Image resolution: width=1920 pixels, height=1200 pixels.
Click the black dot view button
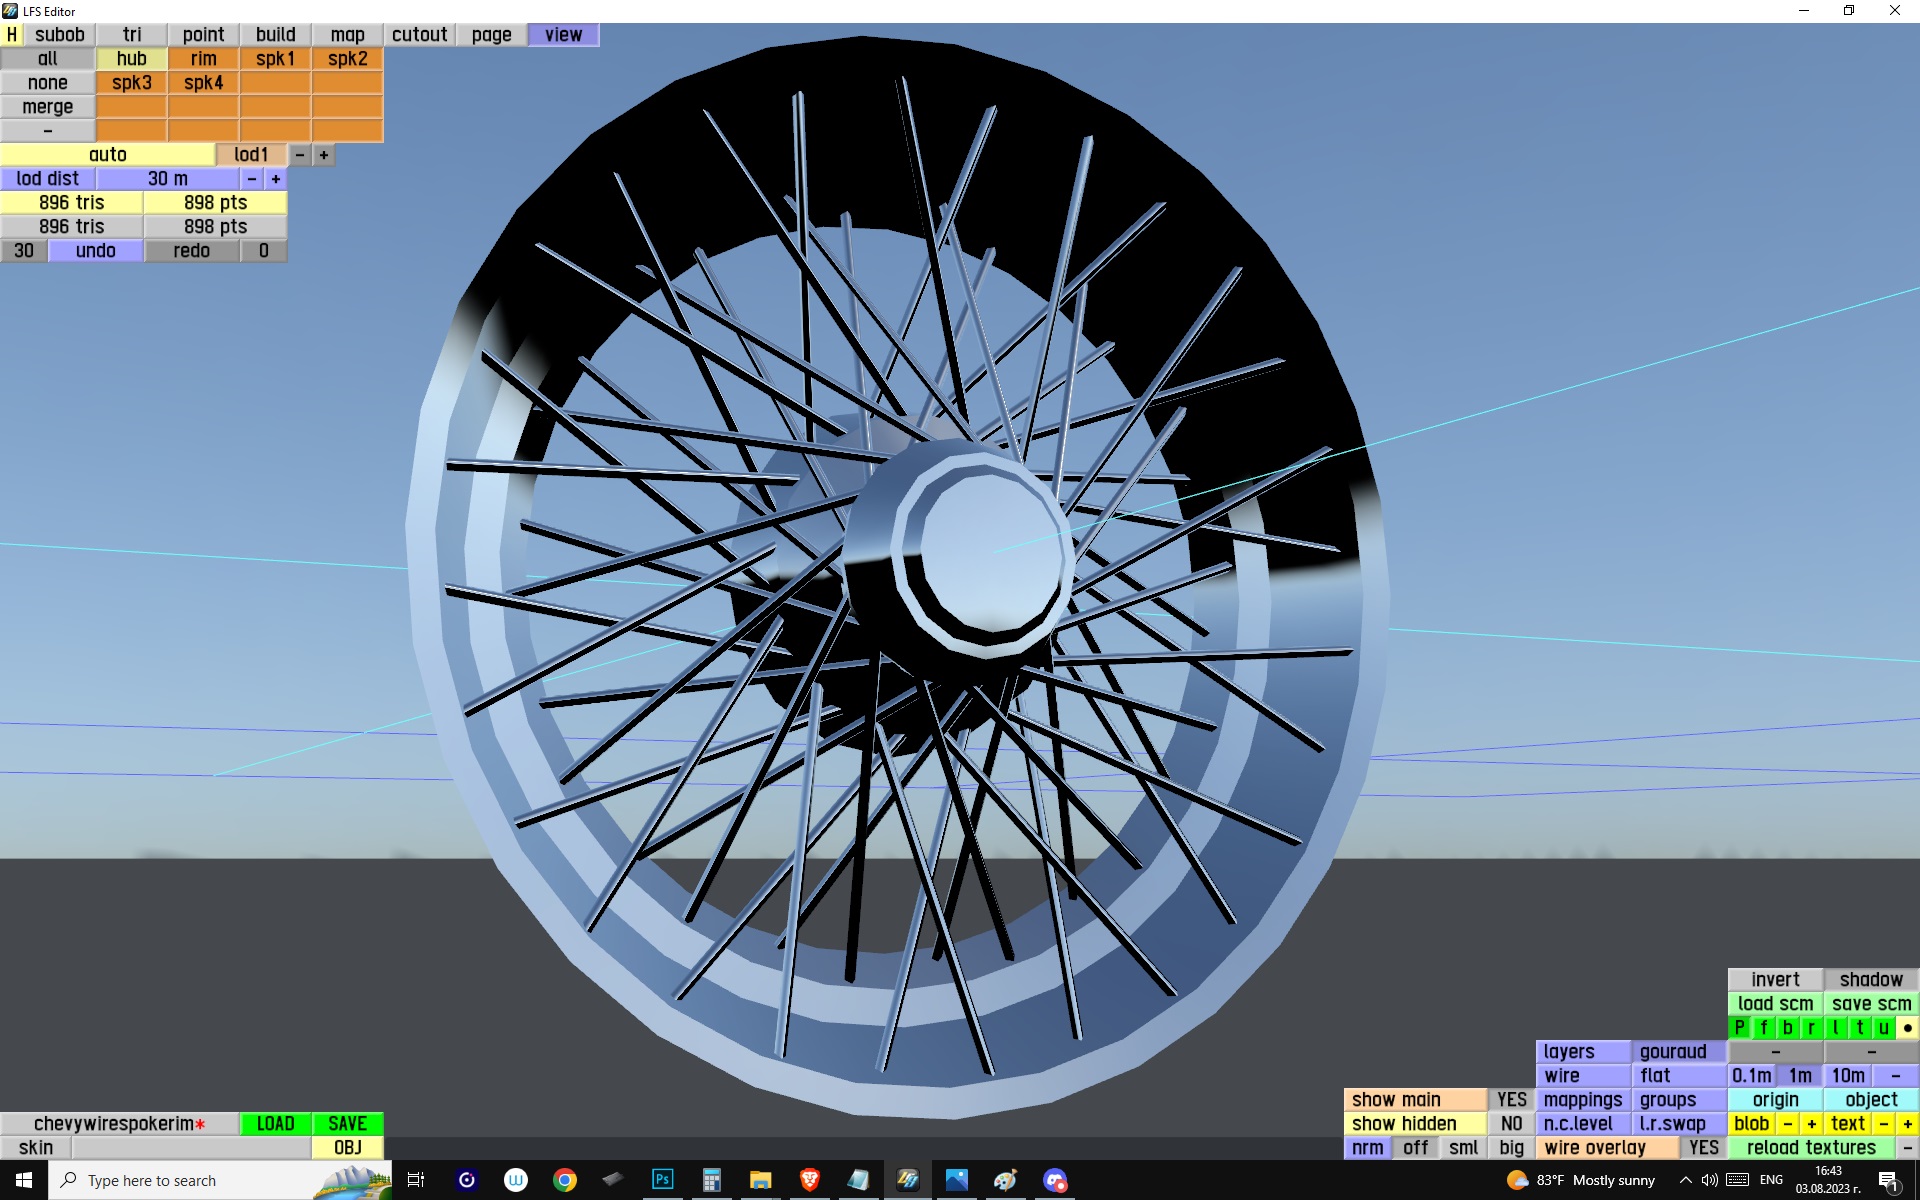(1907, 1028)
